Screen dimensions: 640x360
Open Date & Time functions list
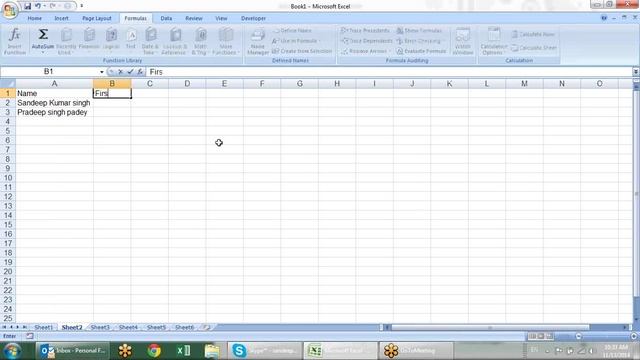point(150,41)
